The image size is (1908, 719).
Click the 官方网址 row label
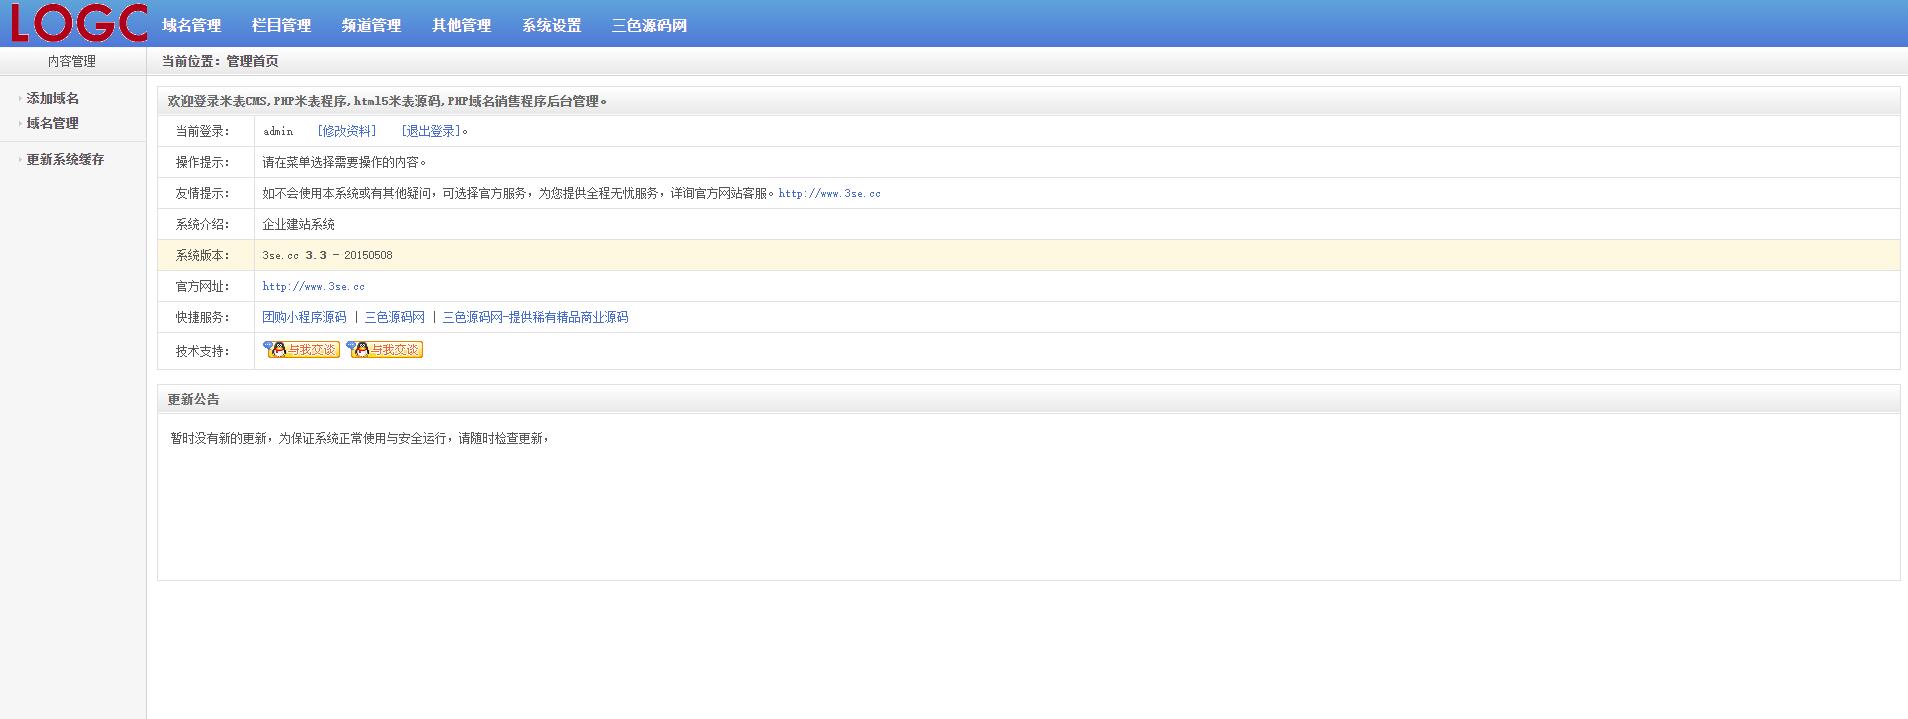pyautogui.click(x=202, y=286)
